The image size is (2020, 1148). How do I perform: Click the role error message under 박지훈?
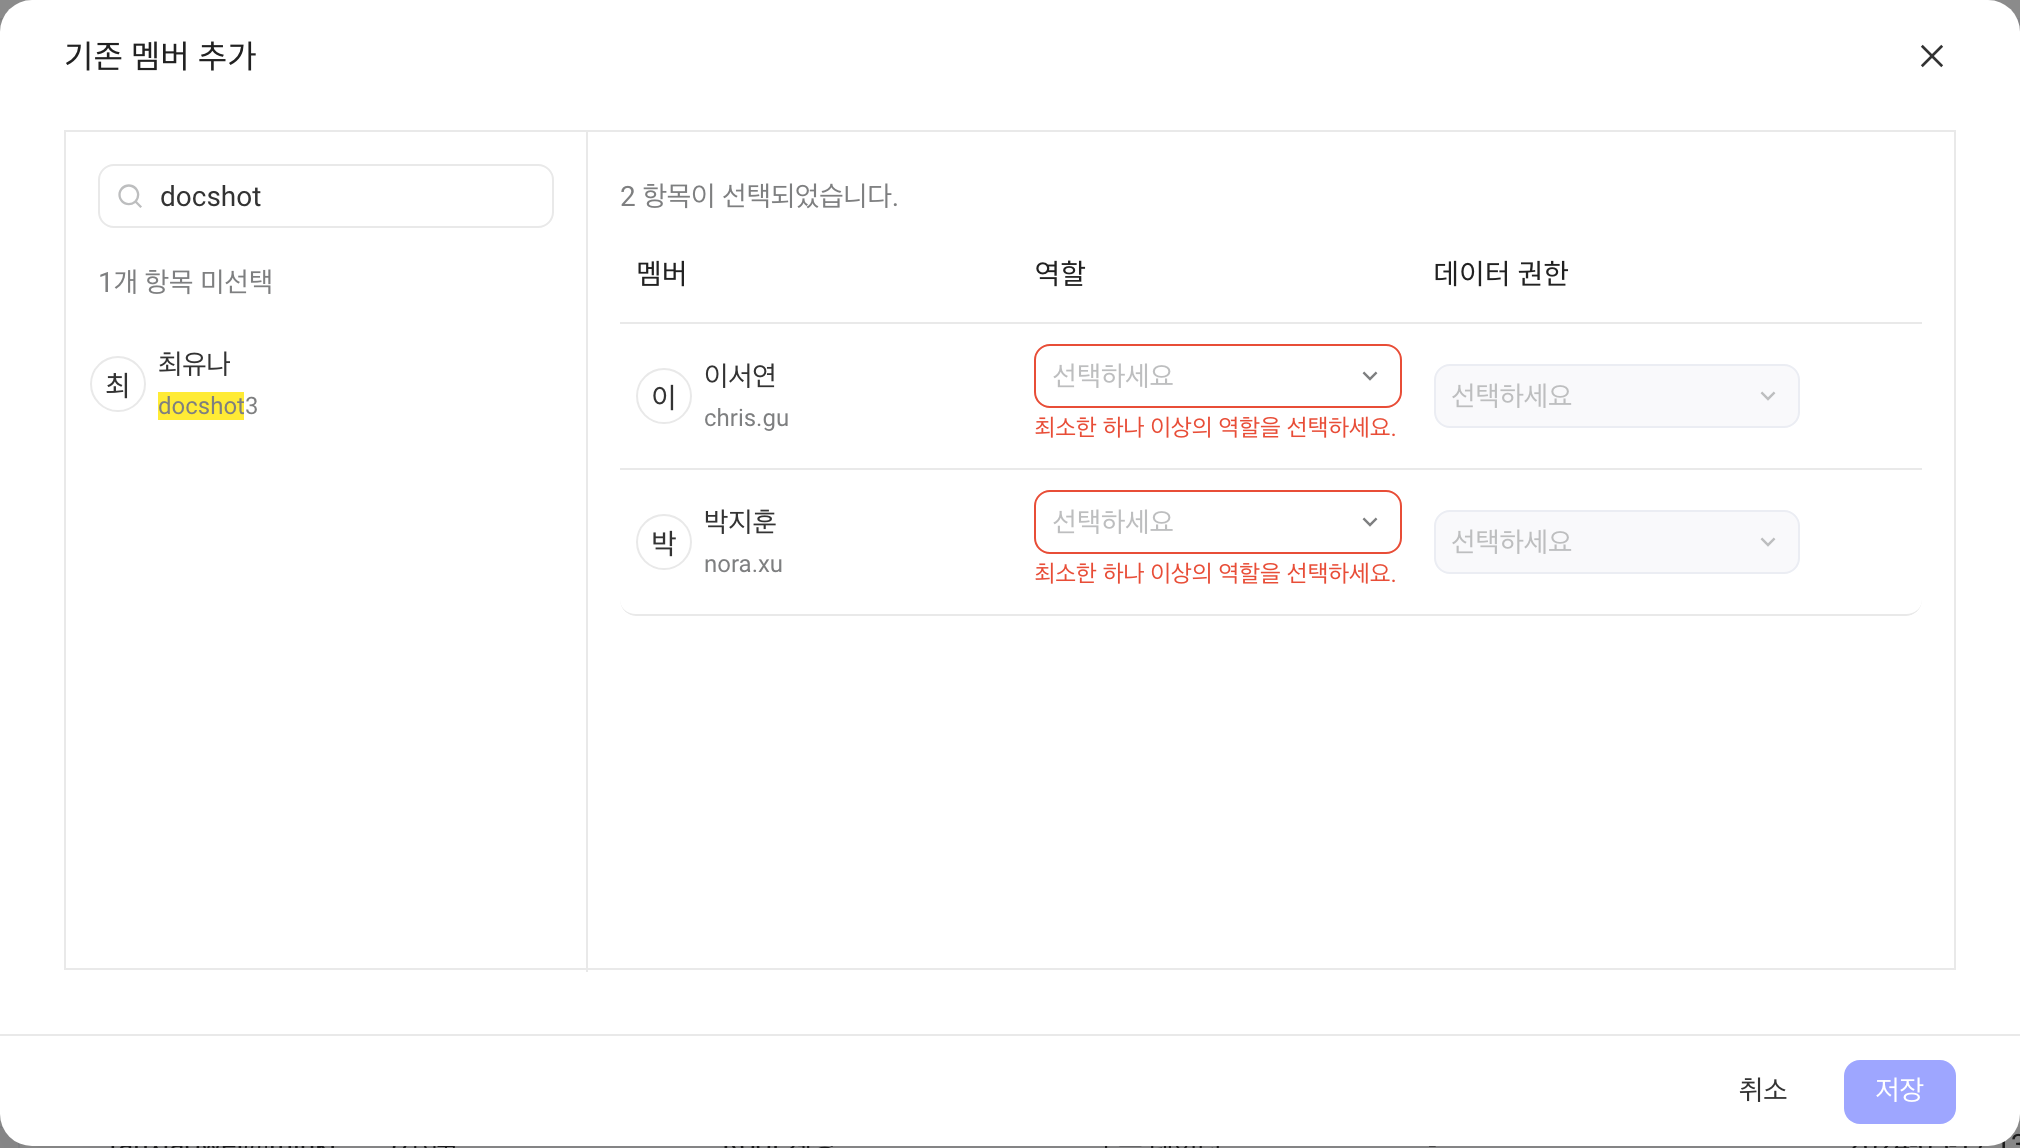click(x=1215, y=573)
